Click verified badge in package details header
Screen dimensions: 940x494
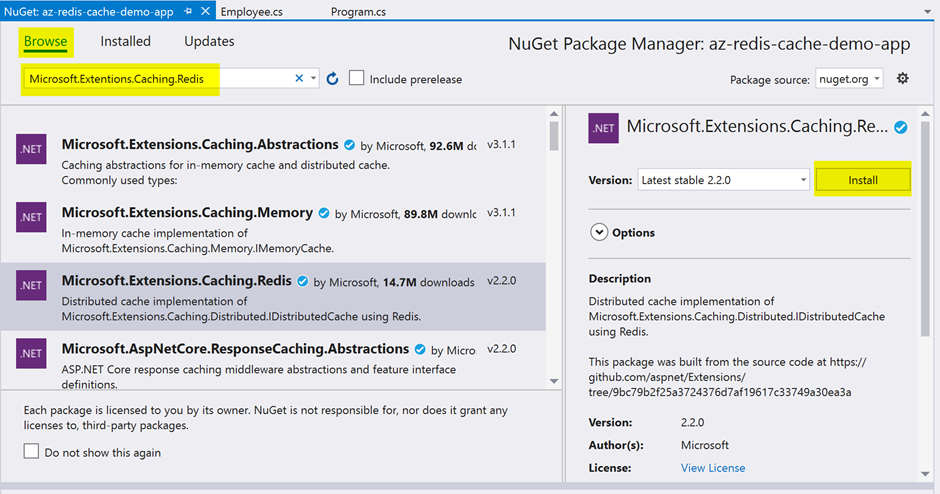pos(900,127)
